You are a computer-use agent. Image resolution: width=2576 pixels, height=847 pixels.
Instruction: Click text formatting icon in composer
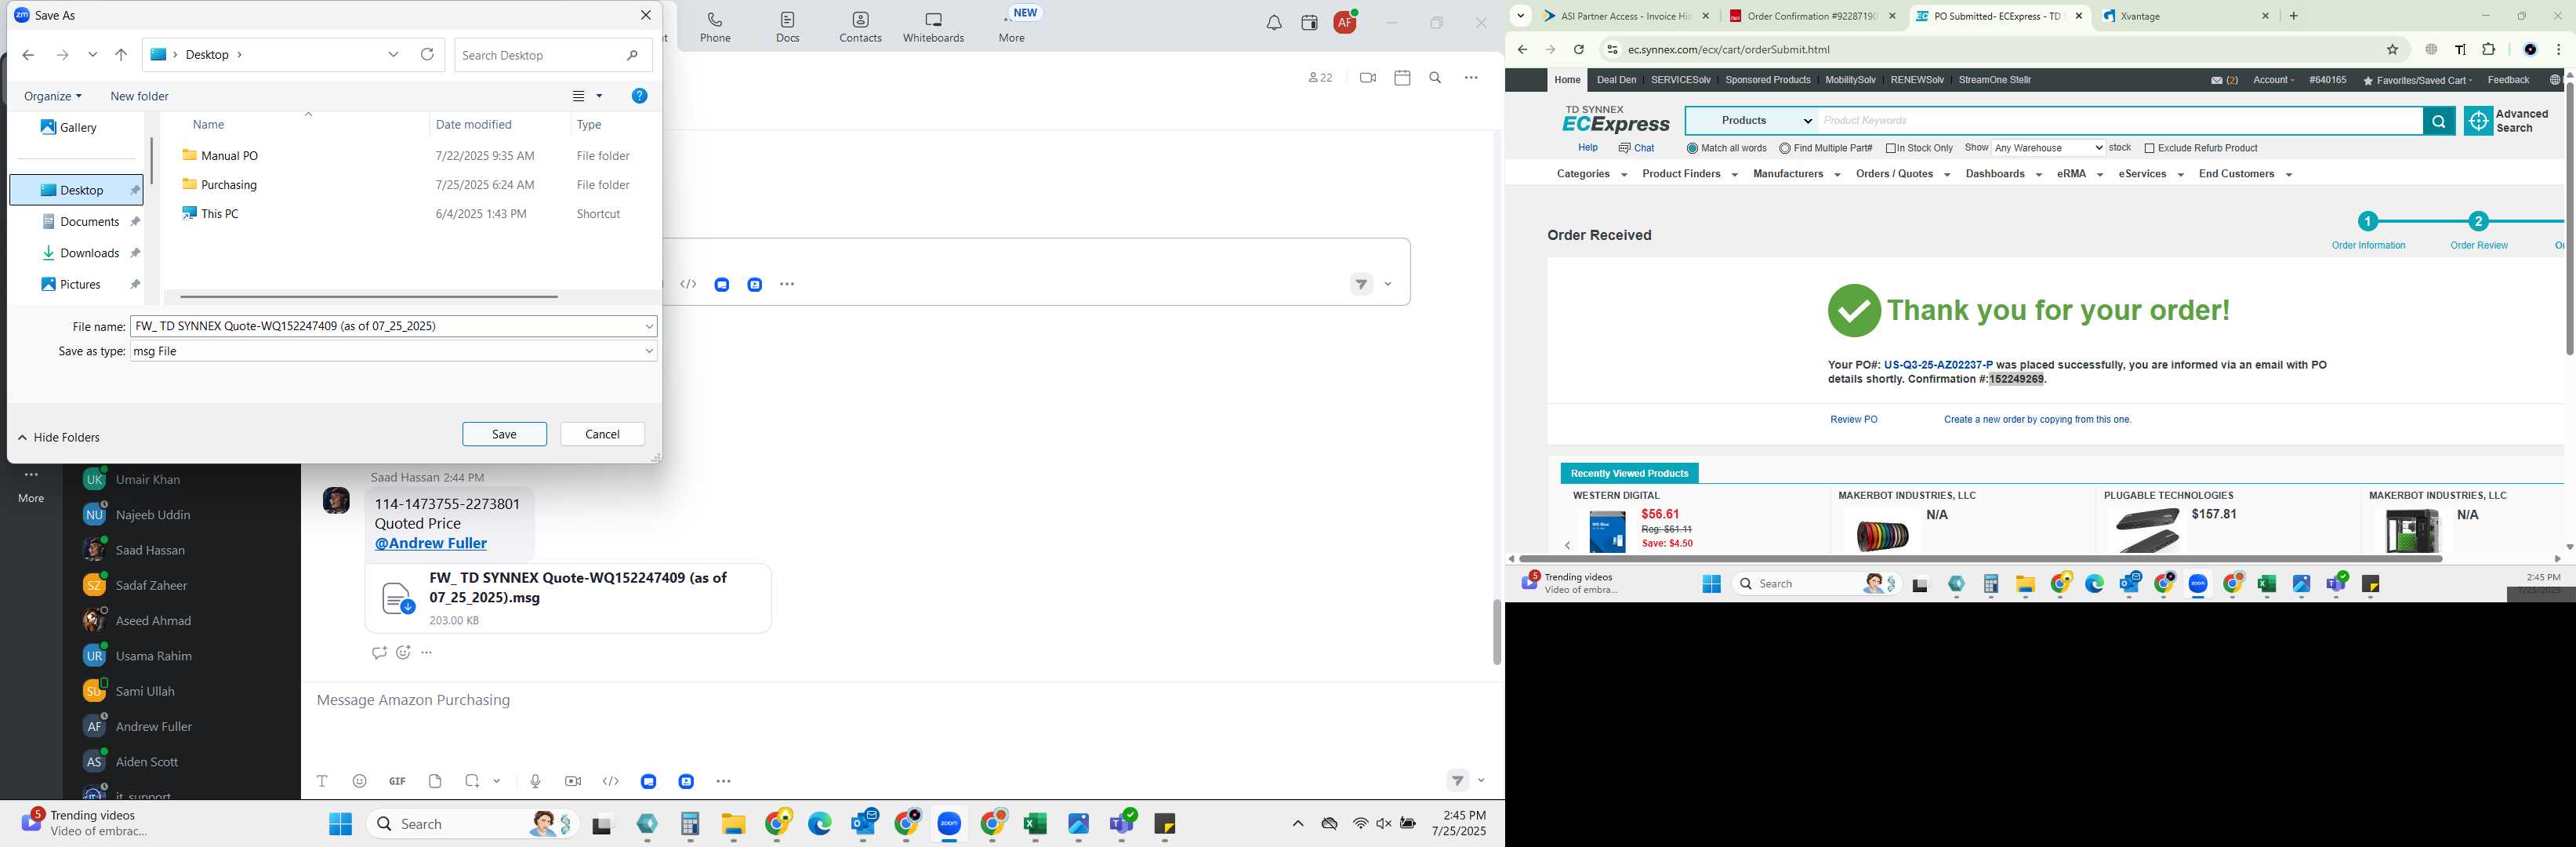pyautogui.click(x=322, y=781)
